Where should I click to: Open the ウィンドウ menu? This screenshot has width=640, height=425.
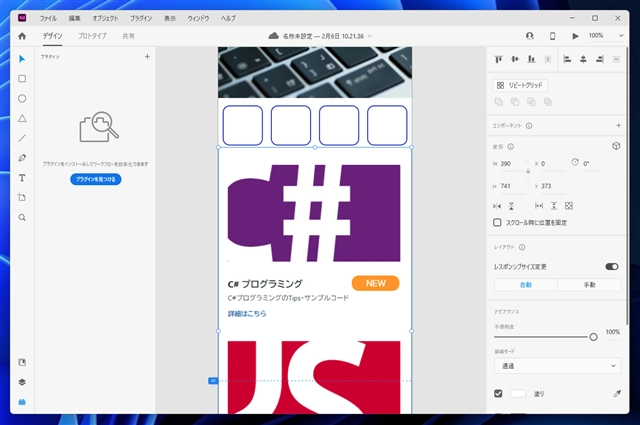(x=198, y=18)
